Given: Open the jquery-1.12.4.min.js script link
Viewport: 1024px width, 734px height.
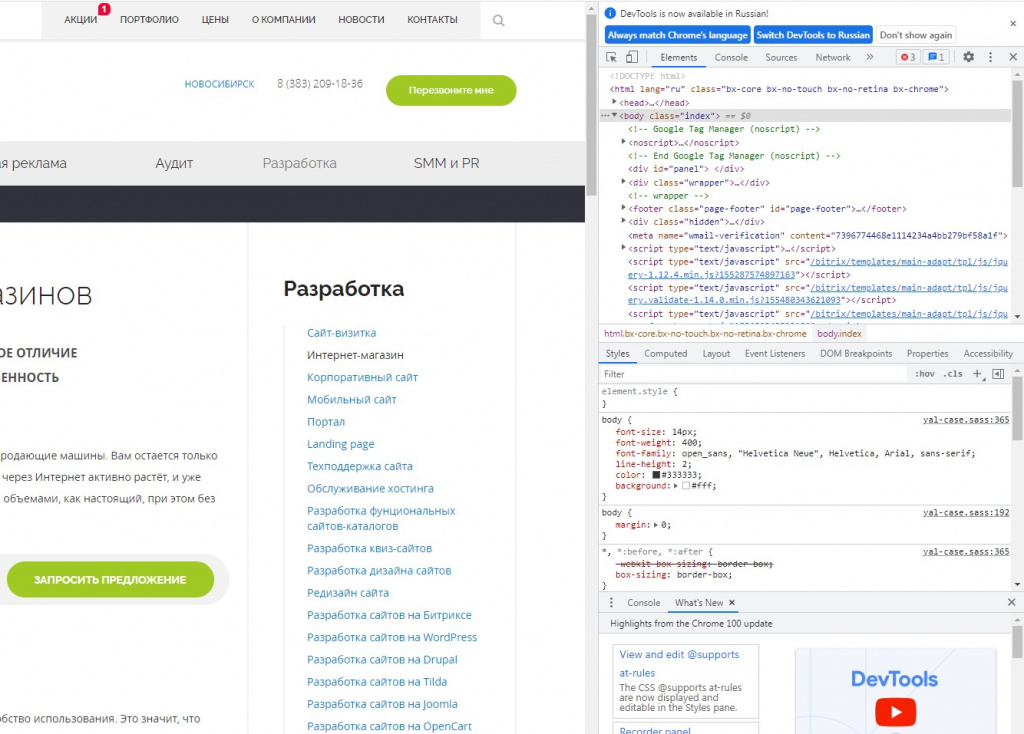Looking at the screenshot, I should 818,268.
